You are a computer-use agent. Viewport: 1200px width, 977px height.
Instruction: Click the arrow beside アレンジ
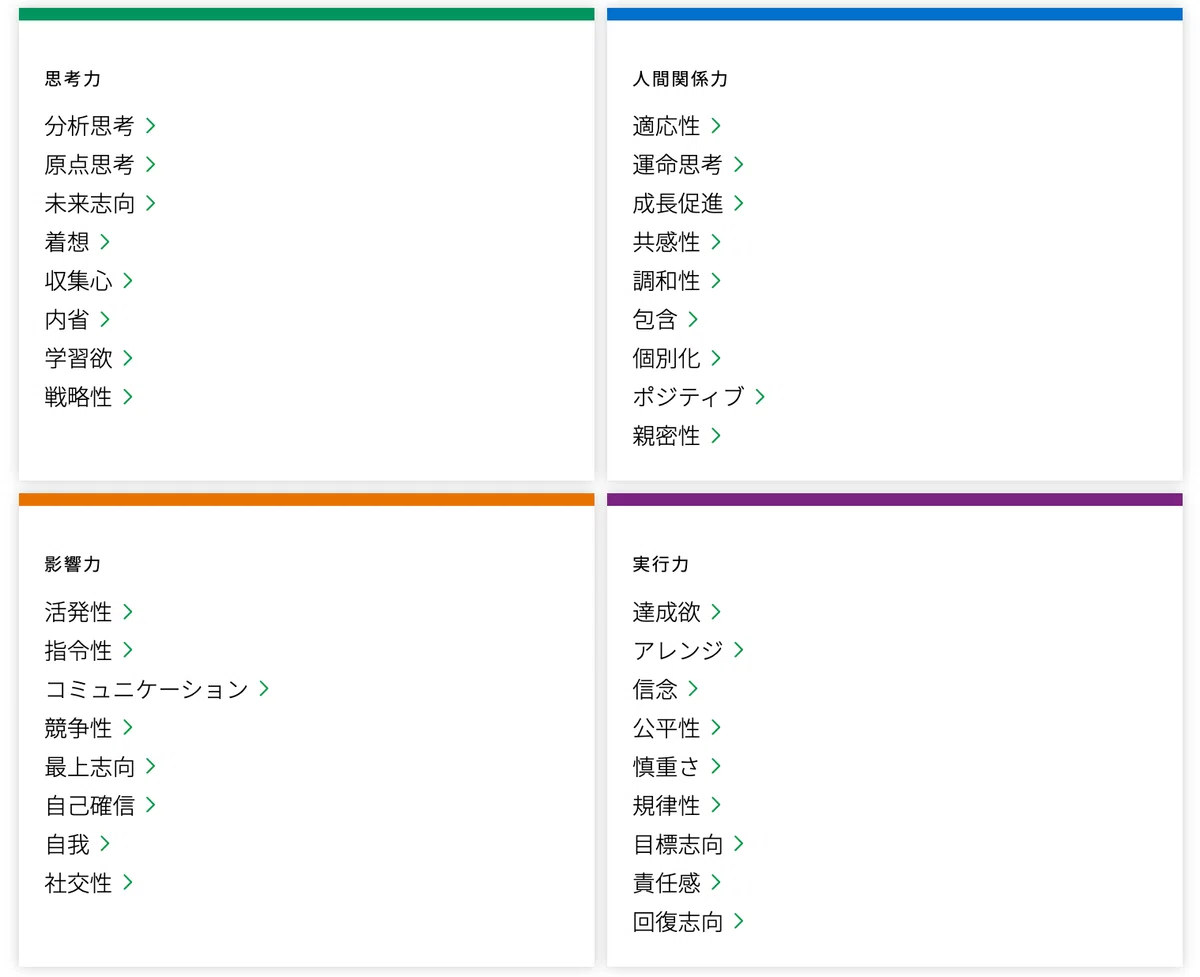[739, 650]
